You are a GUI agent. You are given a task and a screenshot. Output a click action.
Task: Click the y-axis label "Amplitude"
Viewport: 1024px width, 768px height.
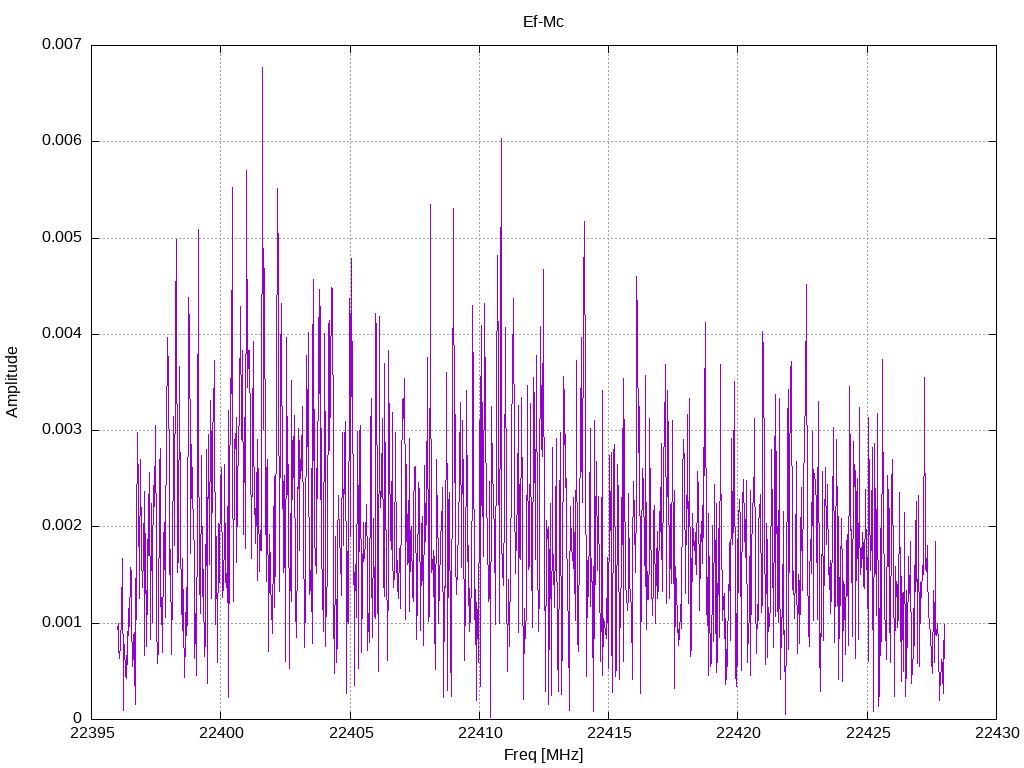pos(12,382)
